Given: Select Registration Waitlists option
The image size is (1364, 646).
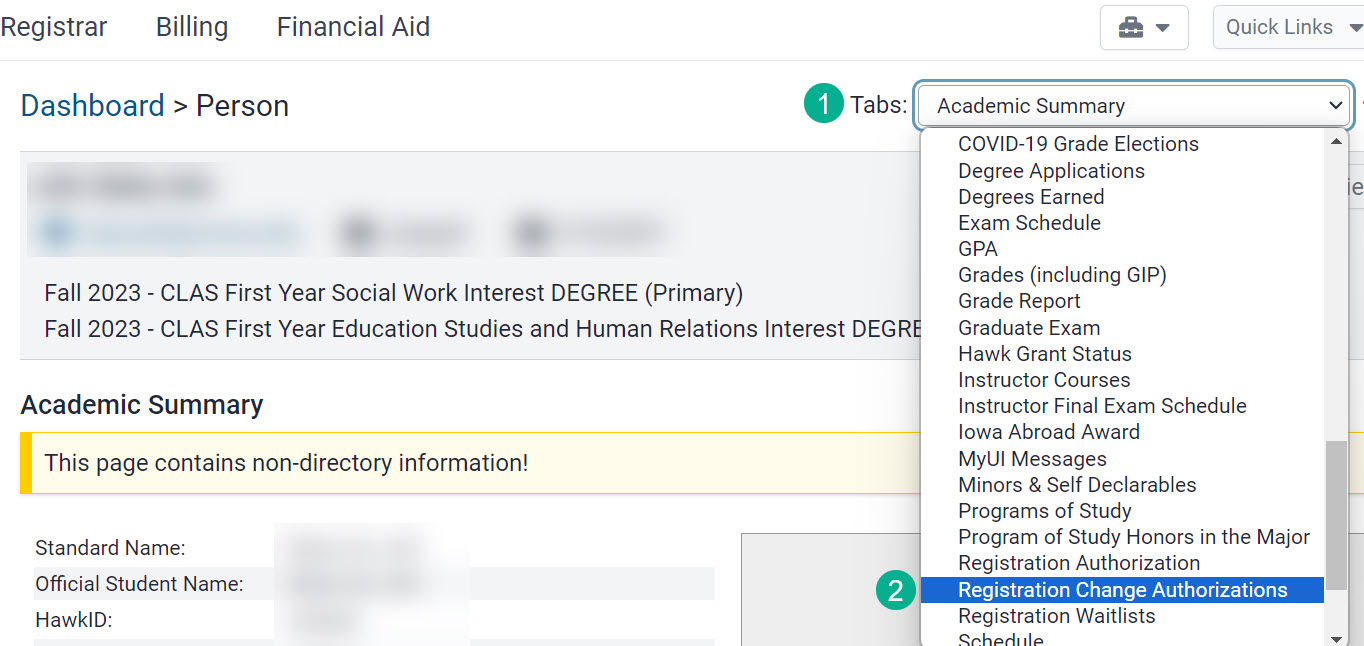Looking at the screenshot, I should [x=1056, y=616].
